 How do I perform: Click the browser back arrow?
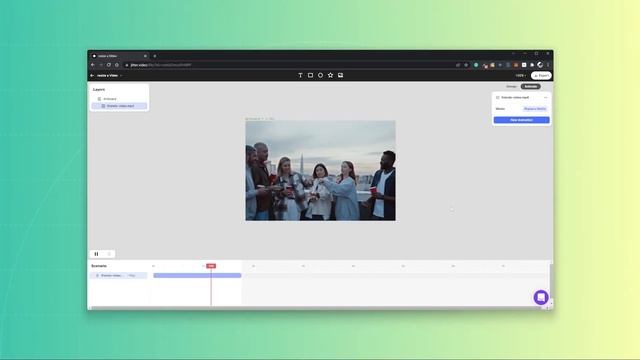93,65
